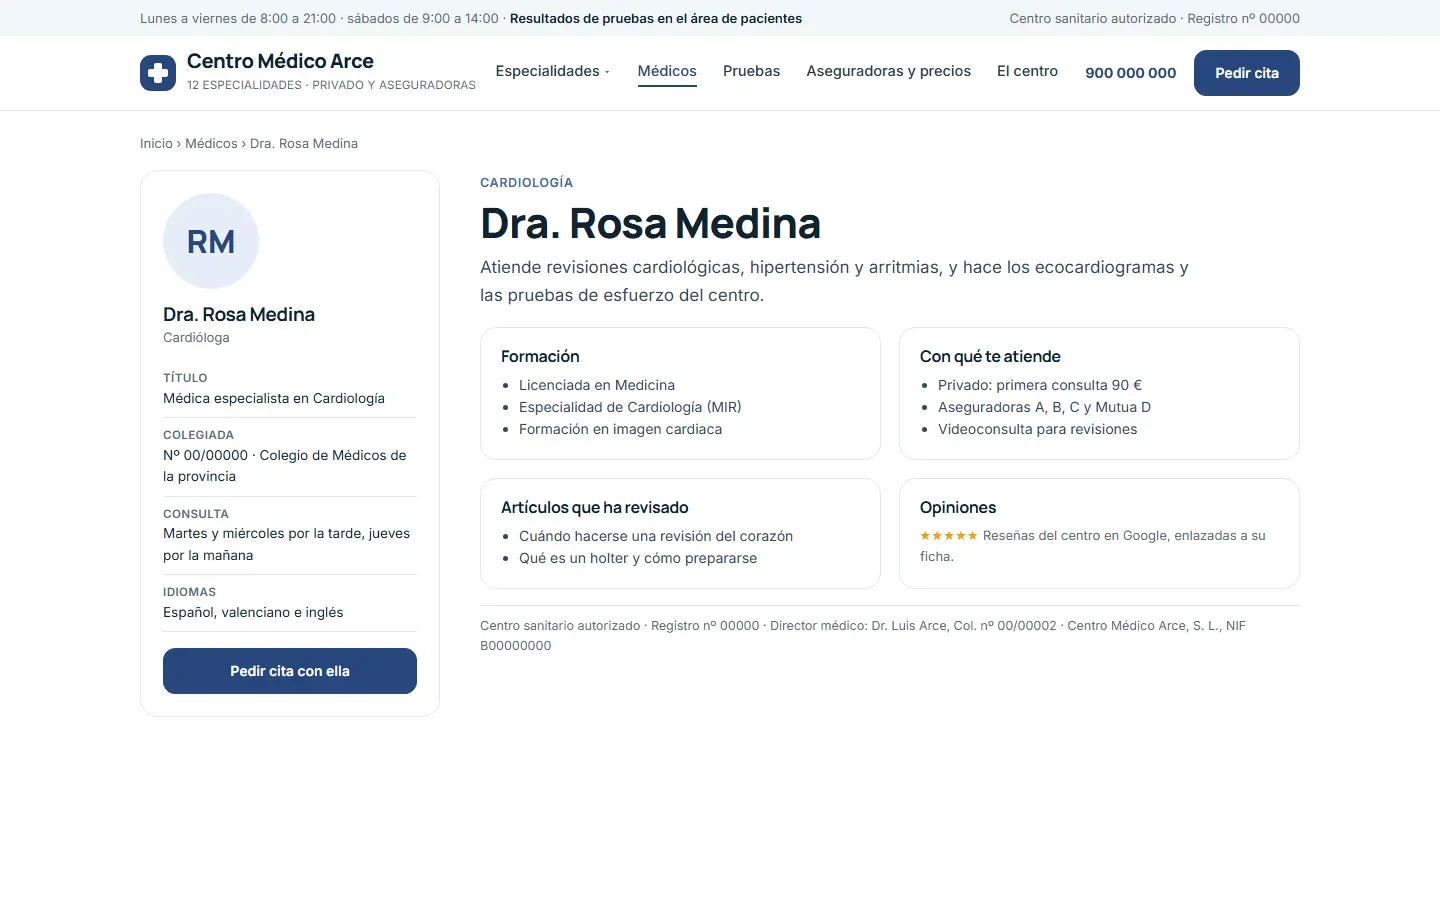
Task: Expand the Especialidades dropdown menu
Action: coord(552,71)
